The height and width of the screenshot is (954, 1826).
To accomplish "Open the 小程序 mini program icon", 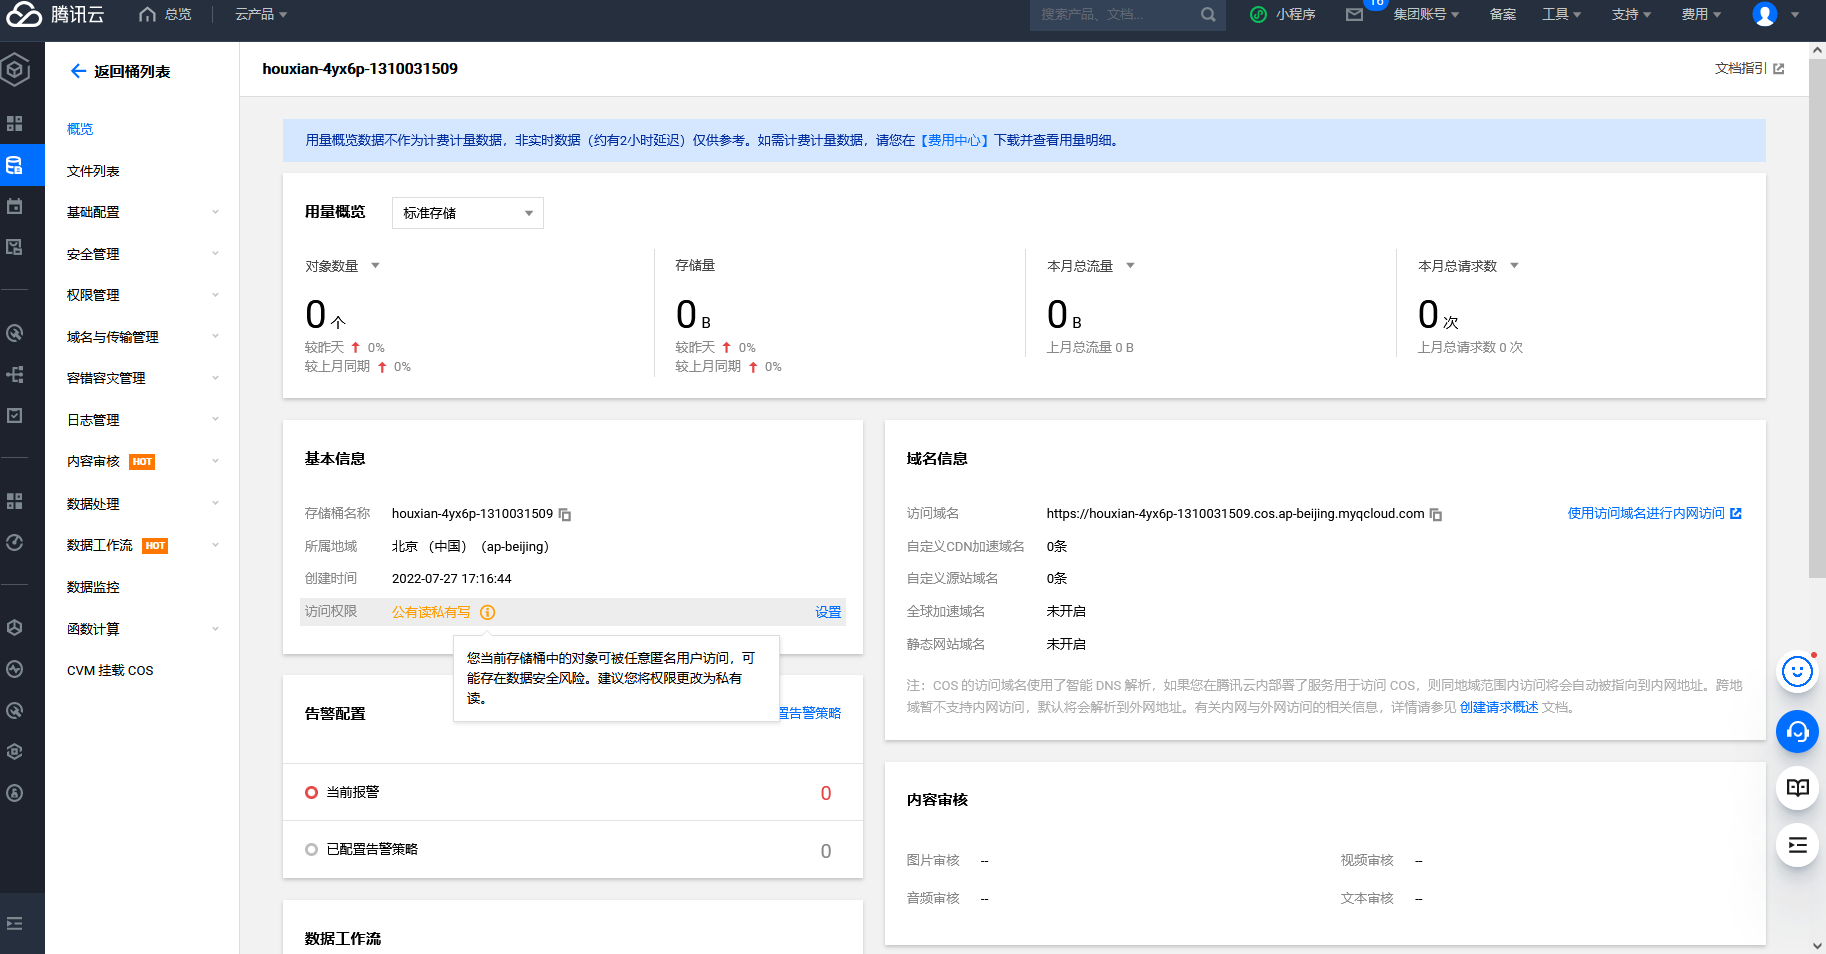I will pyautogui.click(x=1258, y=14).
